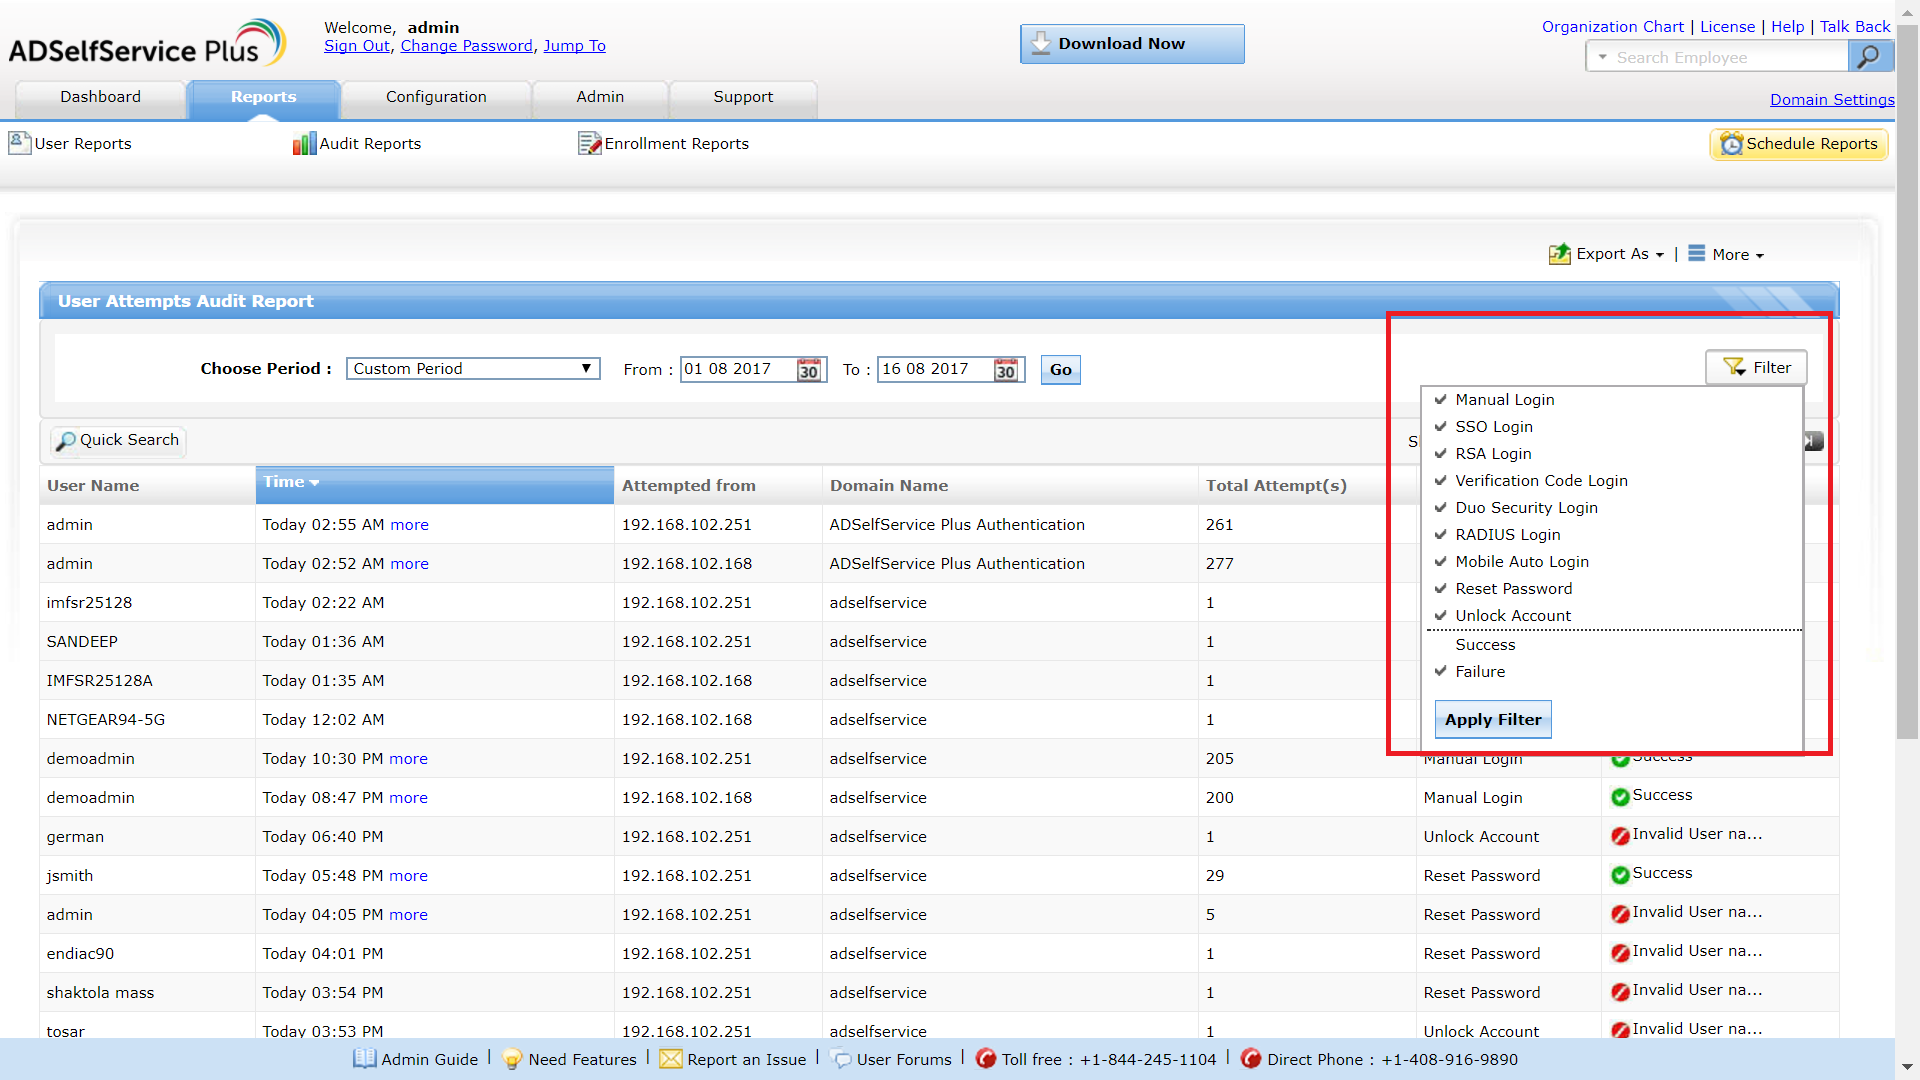Open the Dashboard tab
1920x1080 pixels.
coord(100,97)
